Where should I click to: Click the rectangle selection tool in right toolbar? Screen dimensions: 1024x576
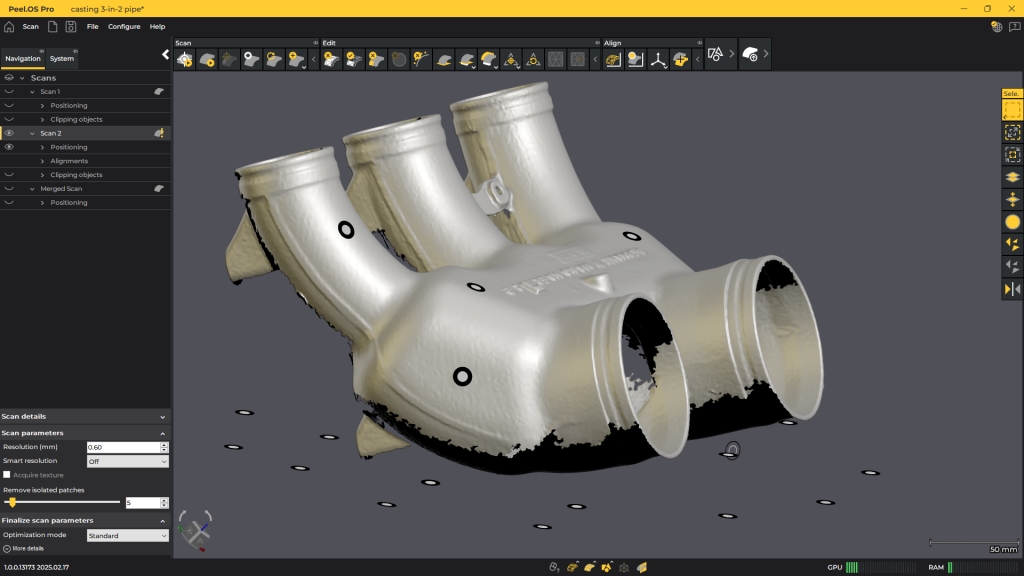[1012, 110]
